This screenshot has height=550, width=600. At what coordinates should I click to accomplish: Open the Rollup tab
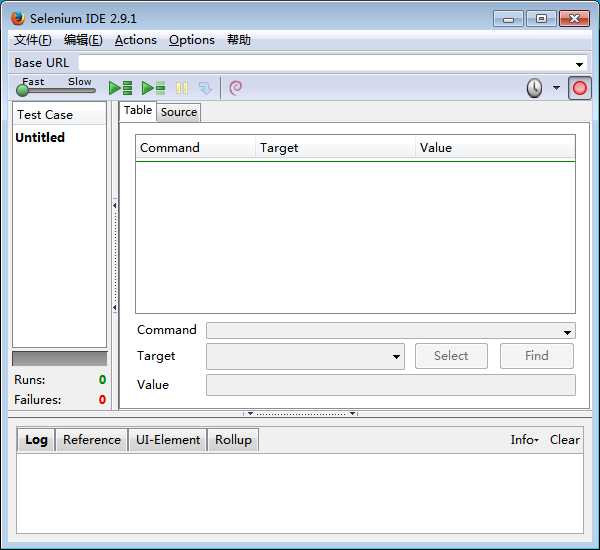click(233, 440)
